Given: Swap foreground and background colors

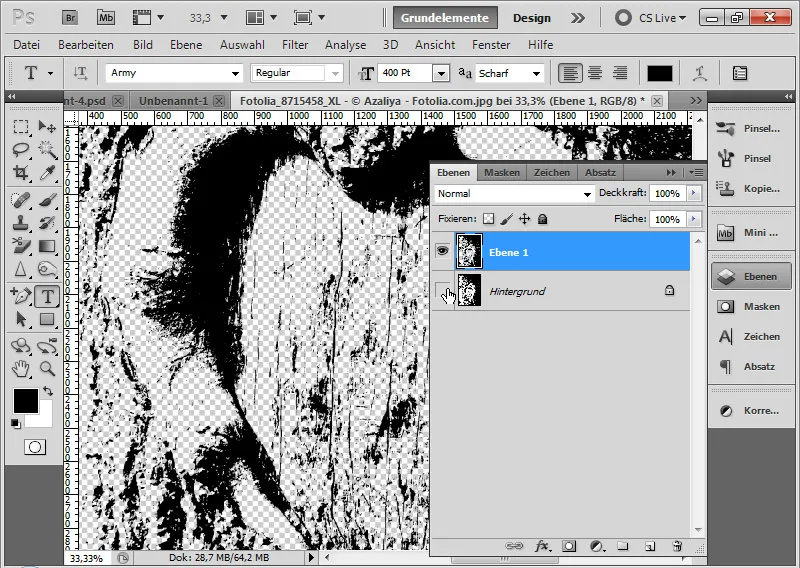Looking at the screenshot, I should (x=48, y=391).
